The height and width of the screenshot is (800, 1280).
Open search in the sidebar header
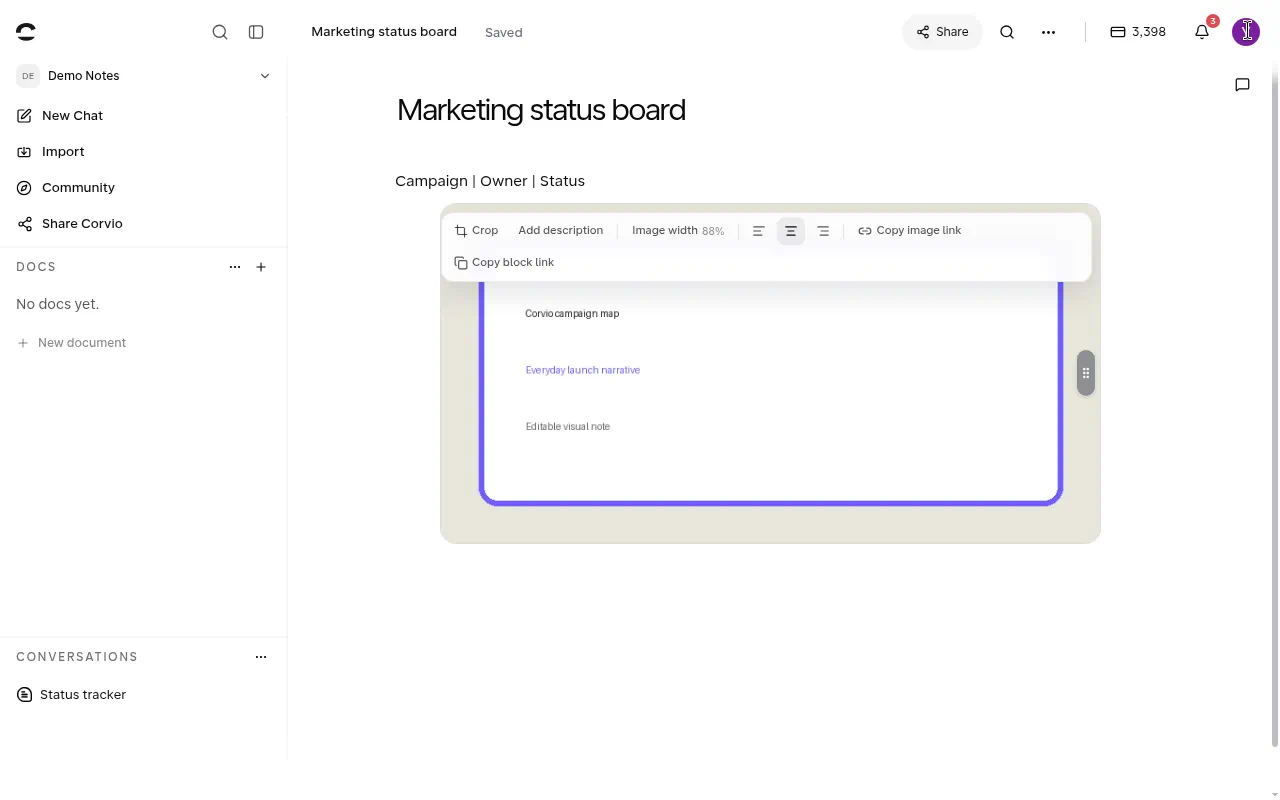click(x=220, y=32)
